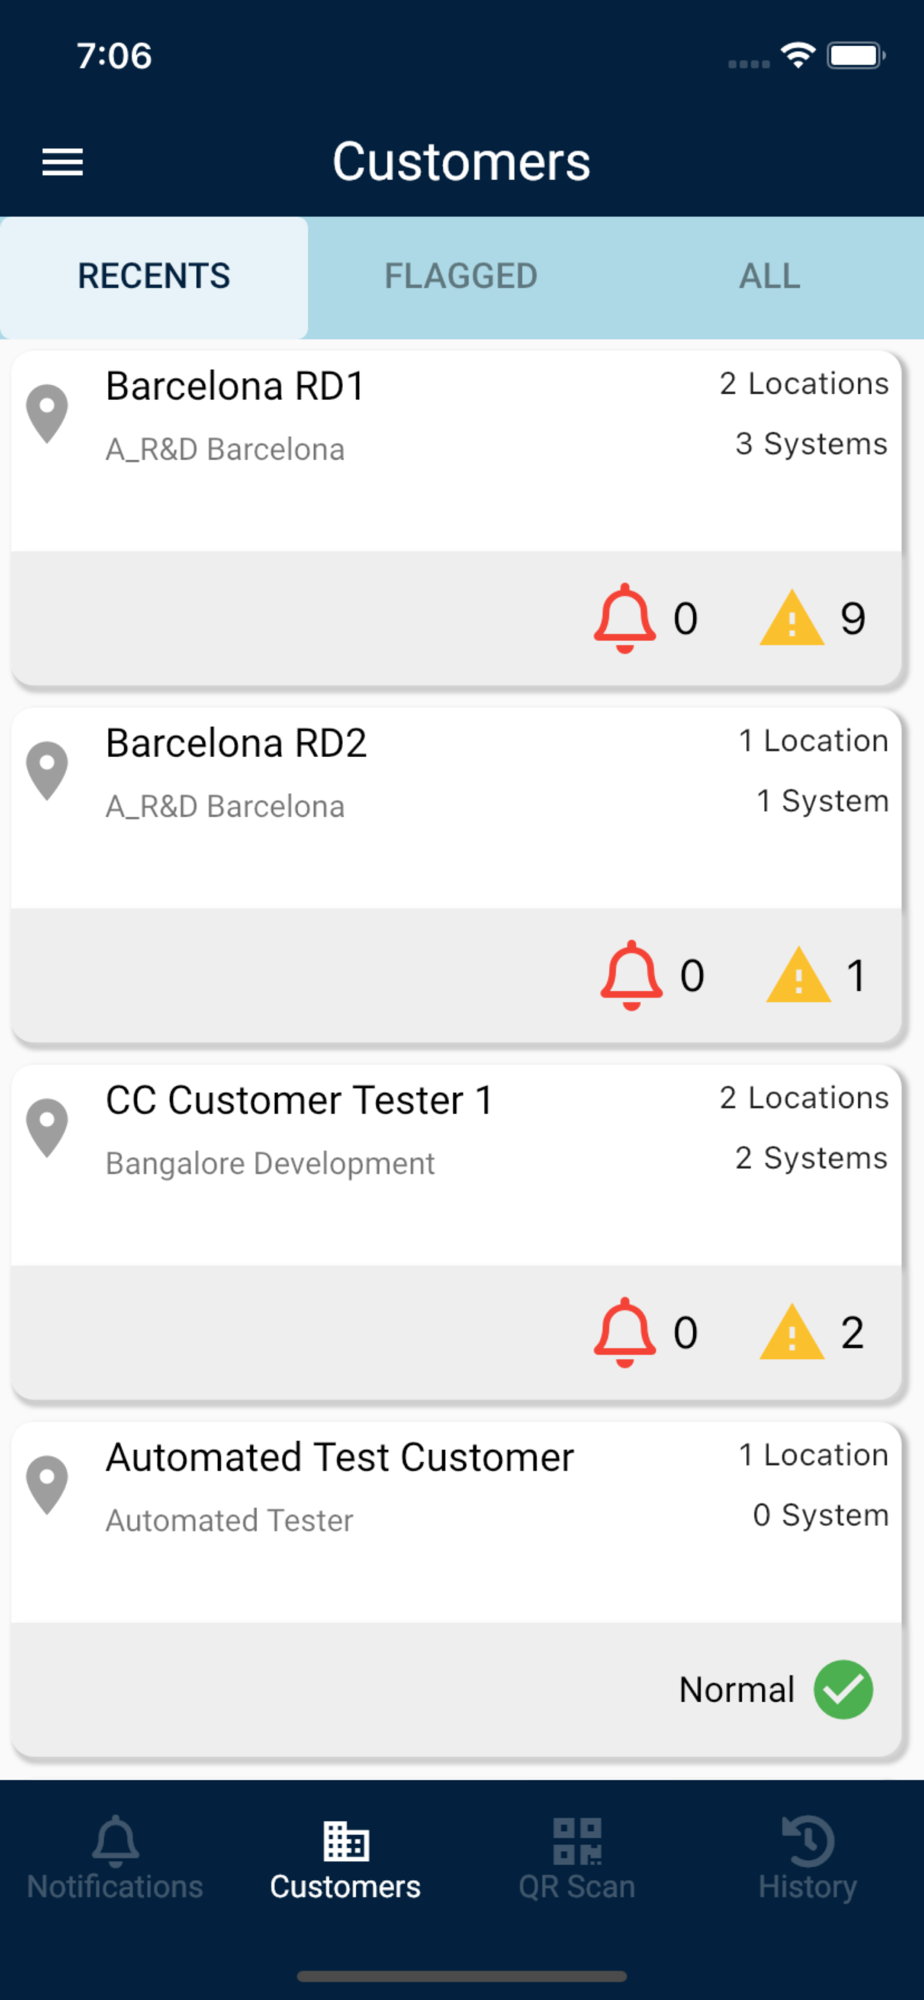Image resolution: width=924 pixels, height=2000 pixels.
Task: Open the History tab
Action: pyautogui.click(x=808, y=1860)
